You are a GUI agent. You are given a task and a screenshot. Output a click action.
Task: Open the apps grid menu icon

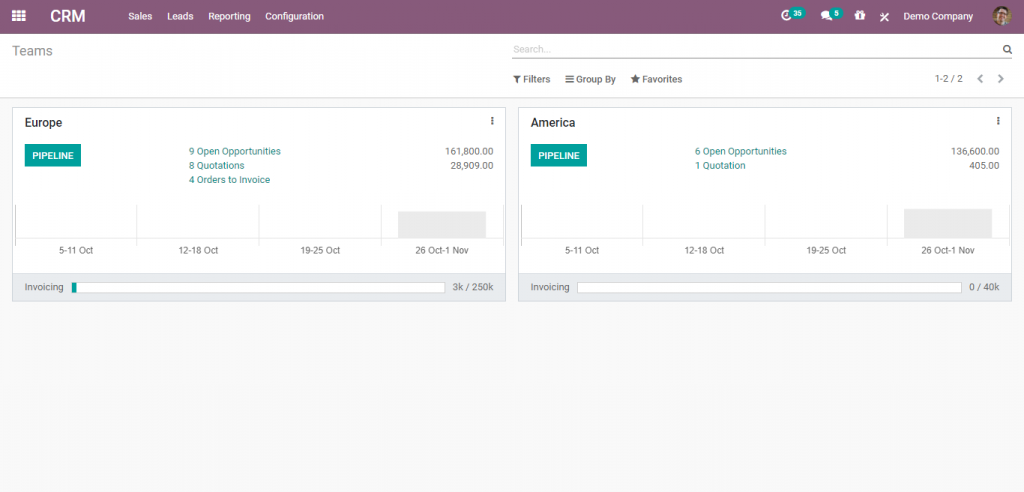(x=19, y=16)
